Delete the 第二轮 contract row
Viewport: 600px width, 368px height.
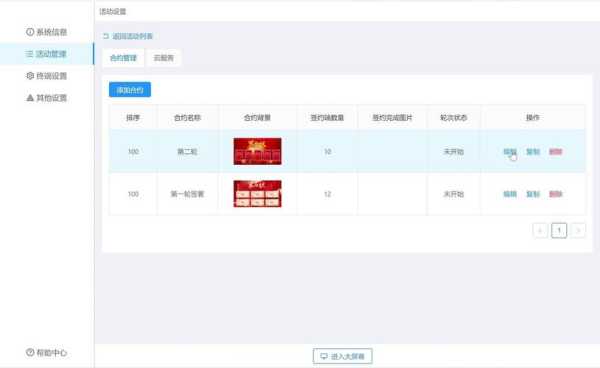coord(555,151)
